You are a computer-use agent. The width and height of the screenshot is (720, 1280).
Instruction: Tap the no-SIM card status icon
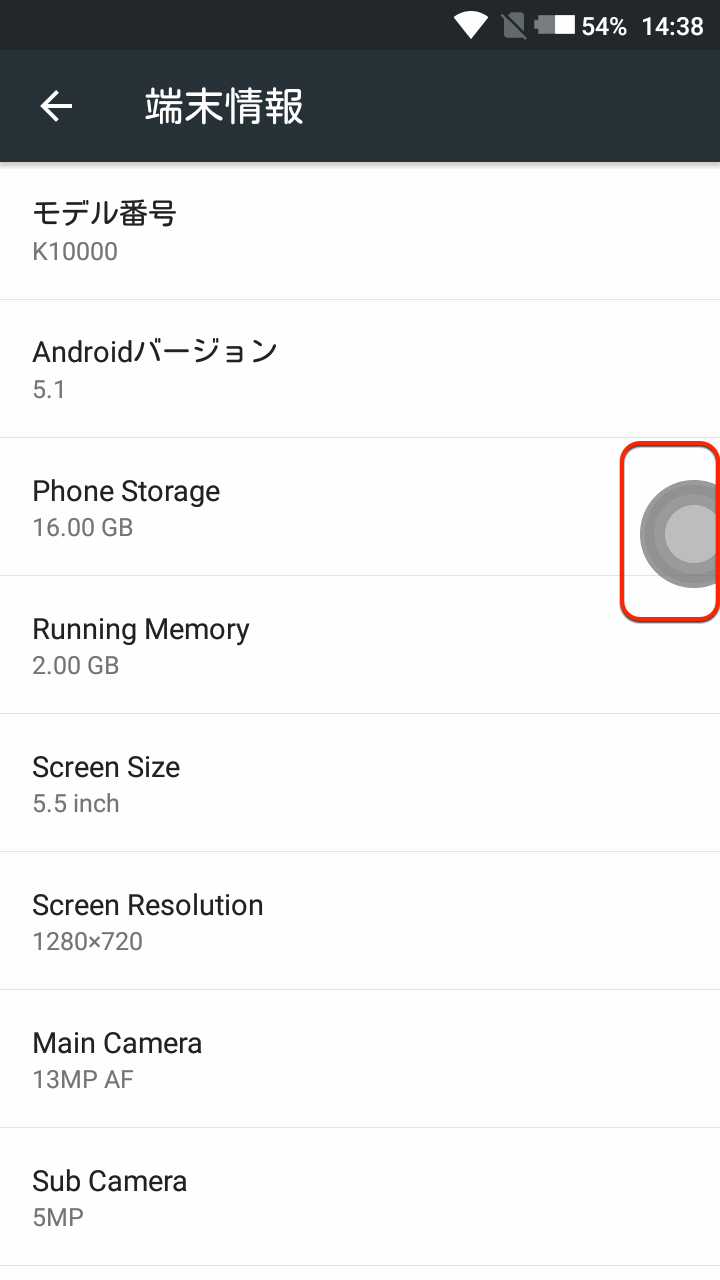point(514,26)
